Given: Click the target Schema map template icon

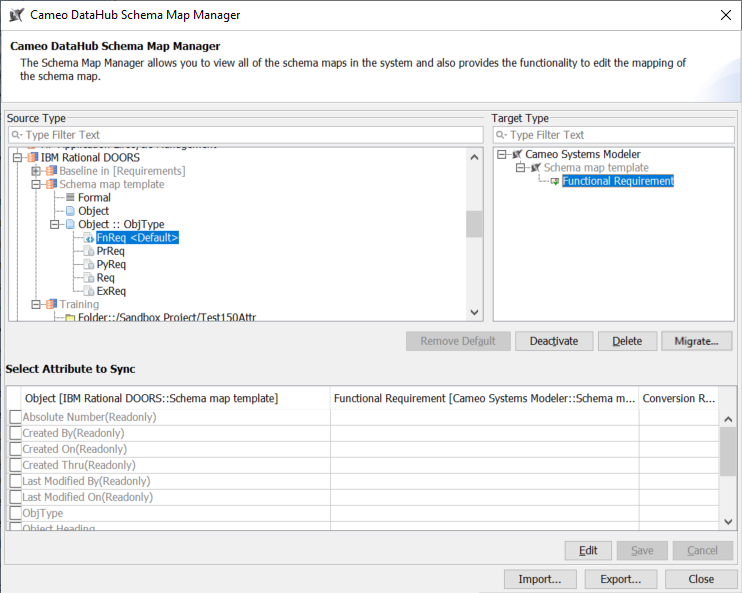Looking at the screenshot, I should 536,168.
